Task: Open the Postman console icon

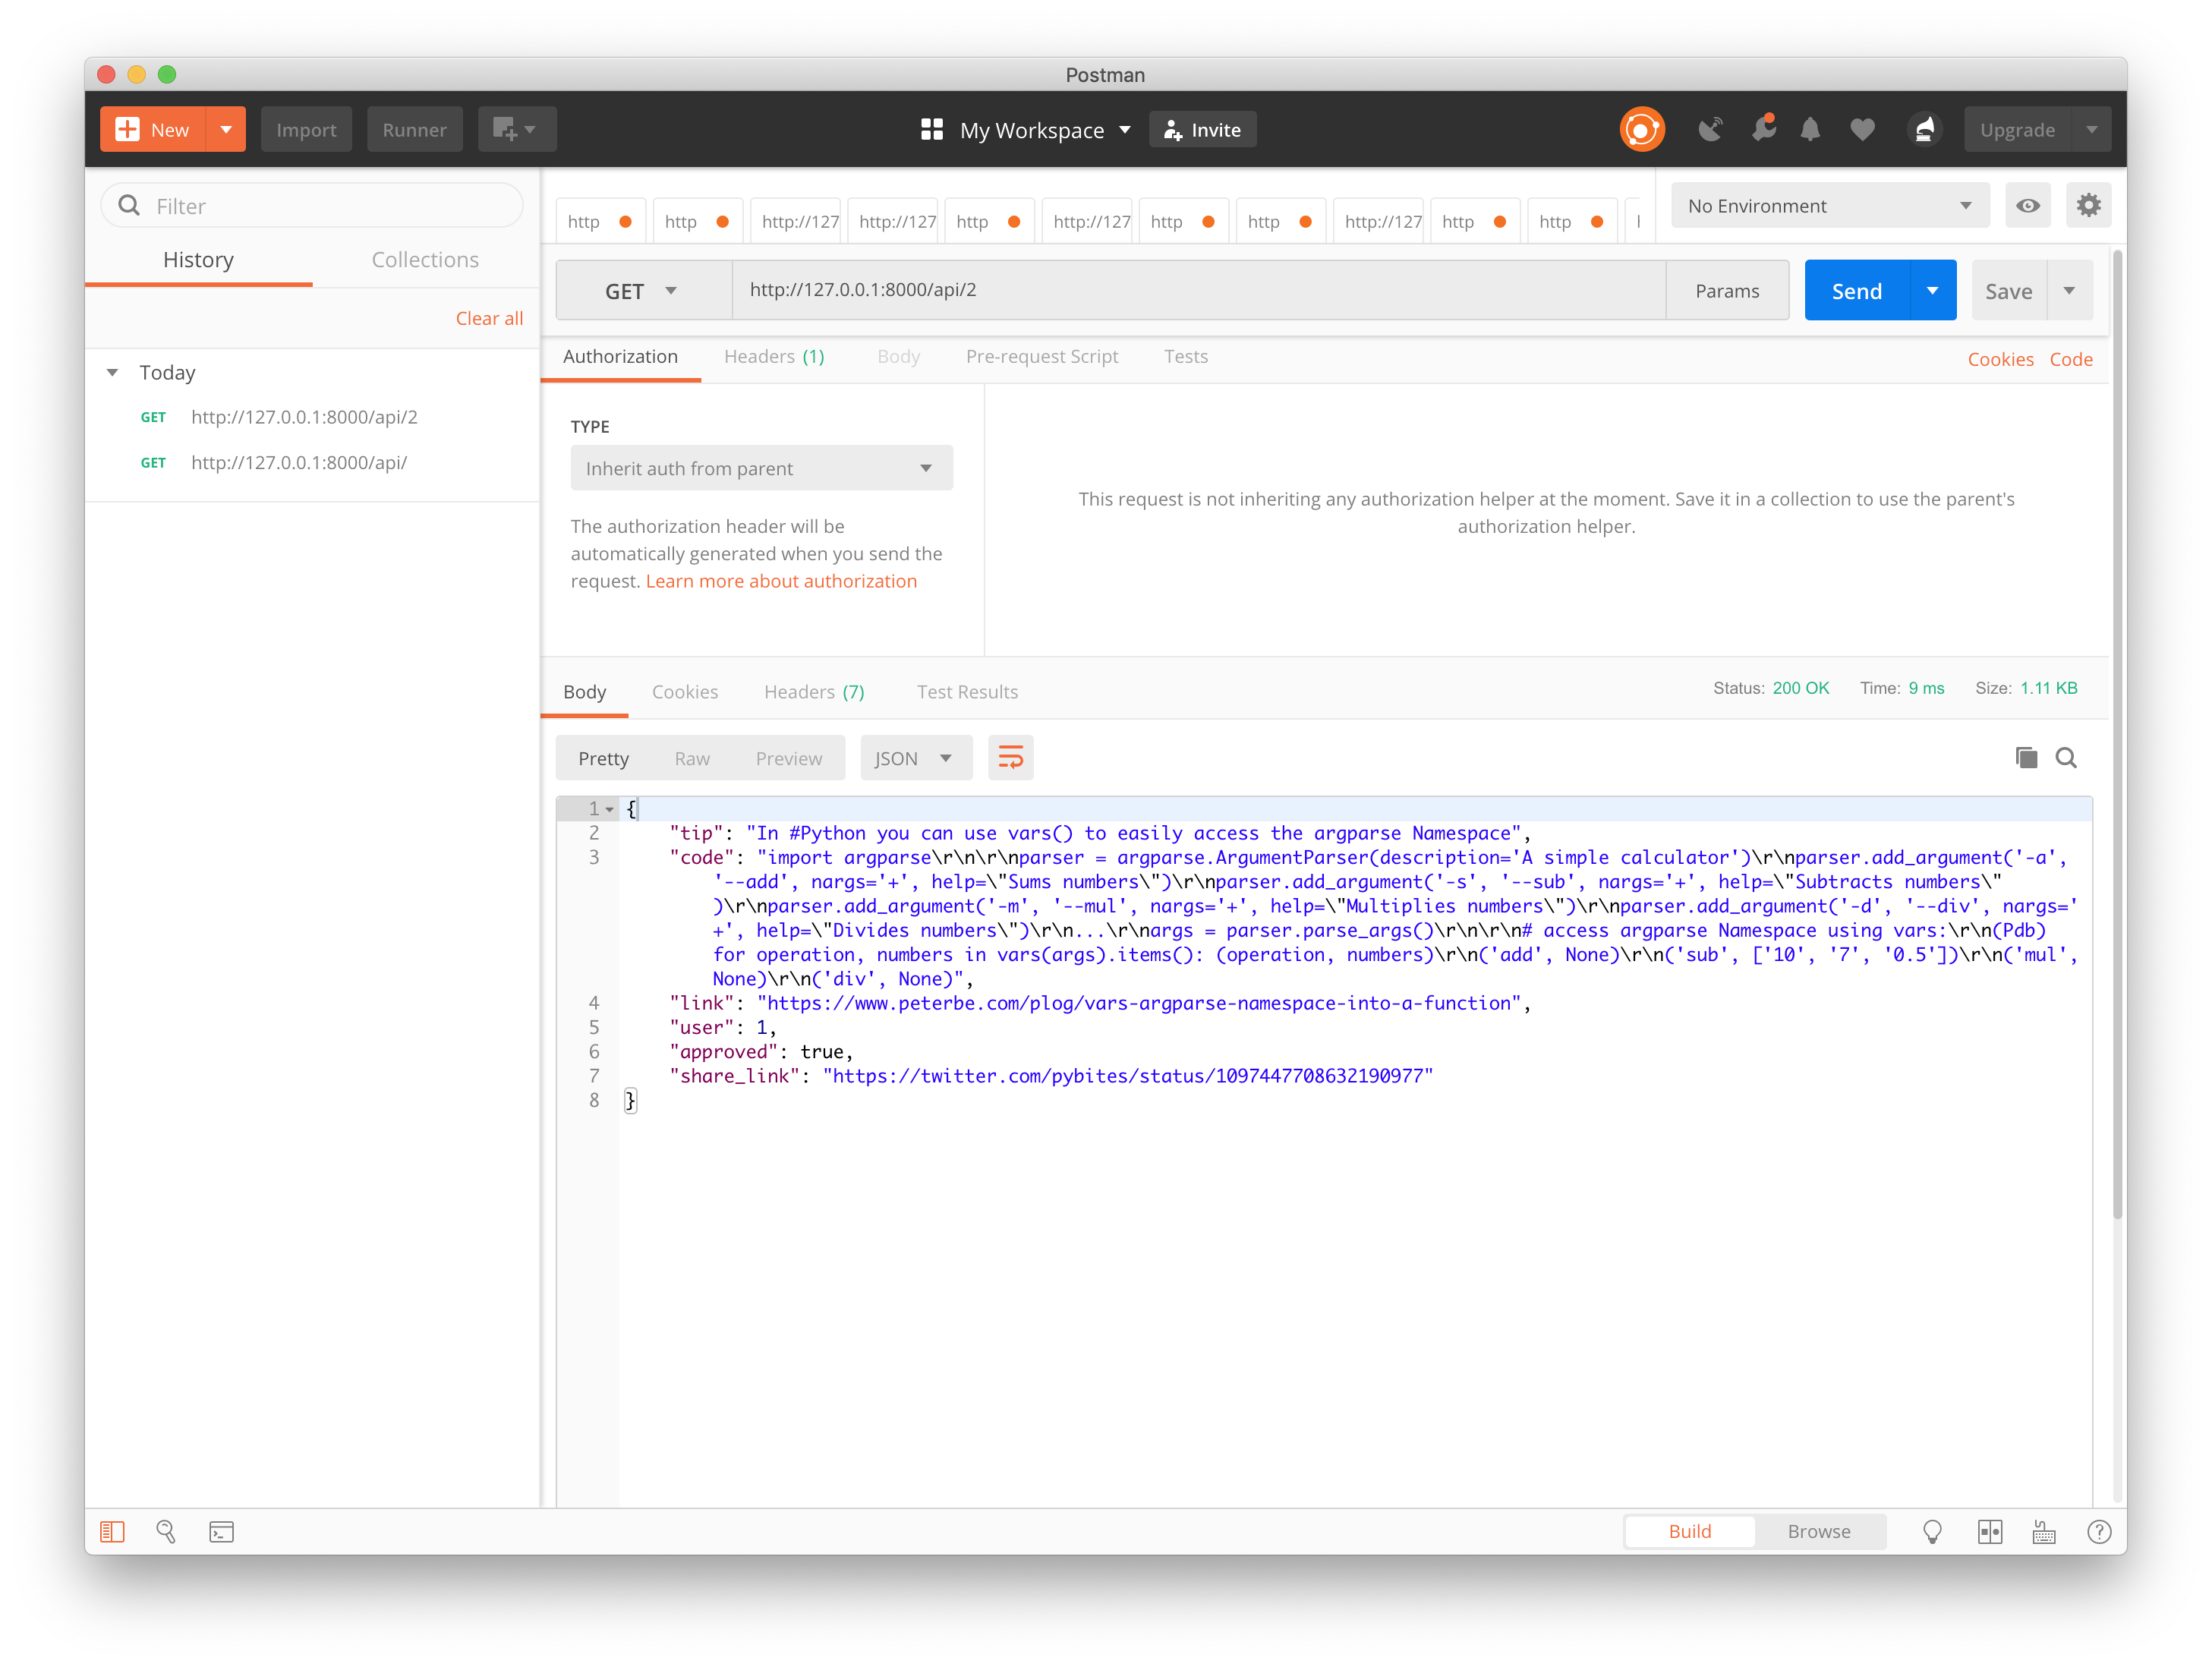Action: pyautogui.click(x=221, y=1532)
